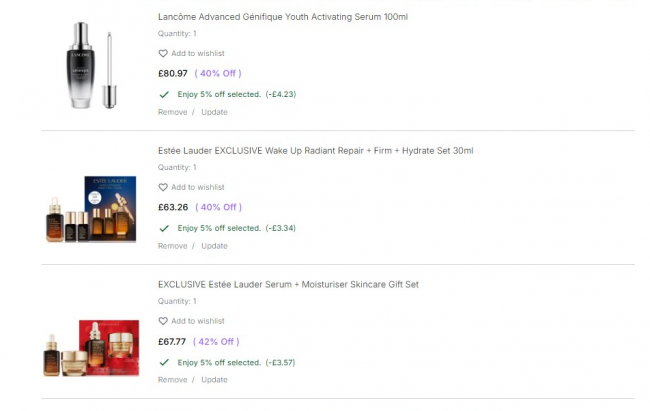
Task: Click green checkmark beside the -£3.57 discount
Action: click(164, 362)
